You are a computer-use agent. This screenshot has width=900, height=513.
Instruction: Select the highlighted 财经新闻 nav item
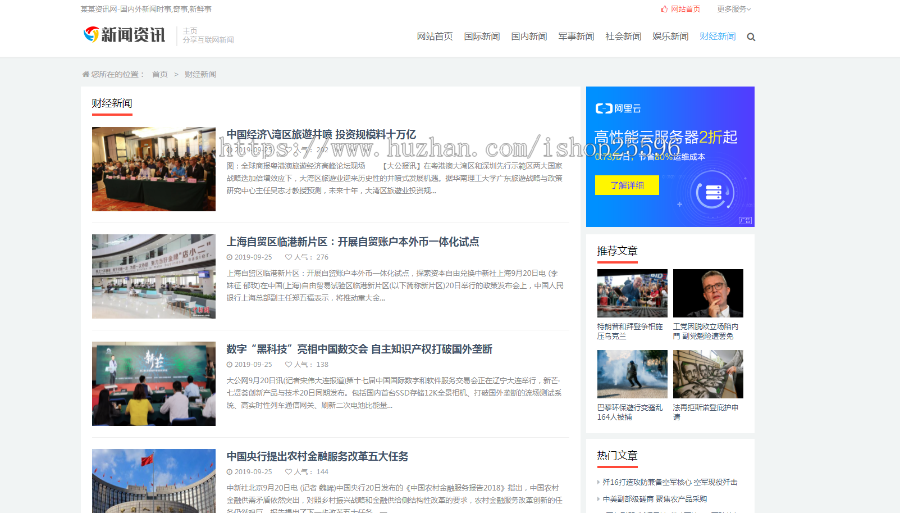coord(717,37)
